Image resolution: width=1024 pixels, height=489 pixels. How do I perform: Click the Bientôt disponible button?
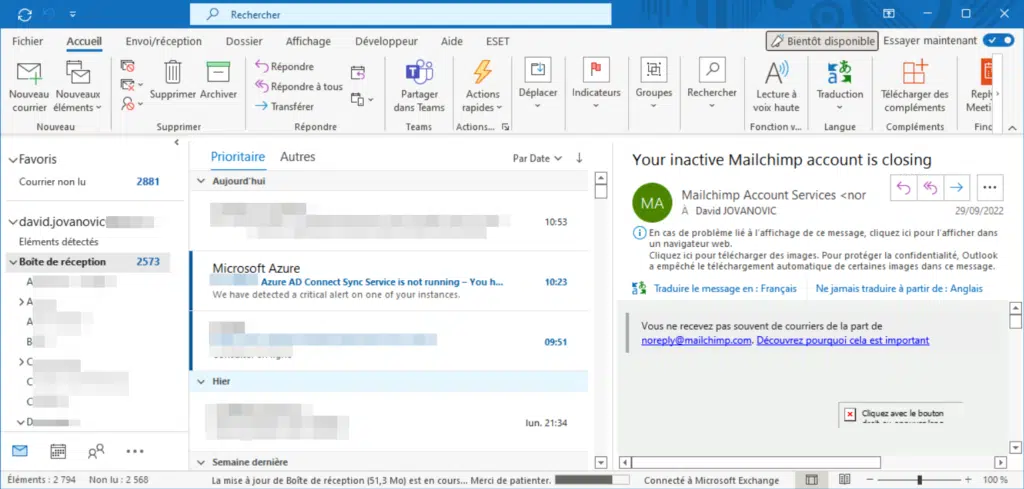822,40
